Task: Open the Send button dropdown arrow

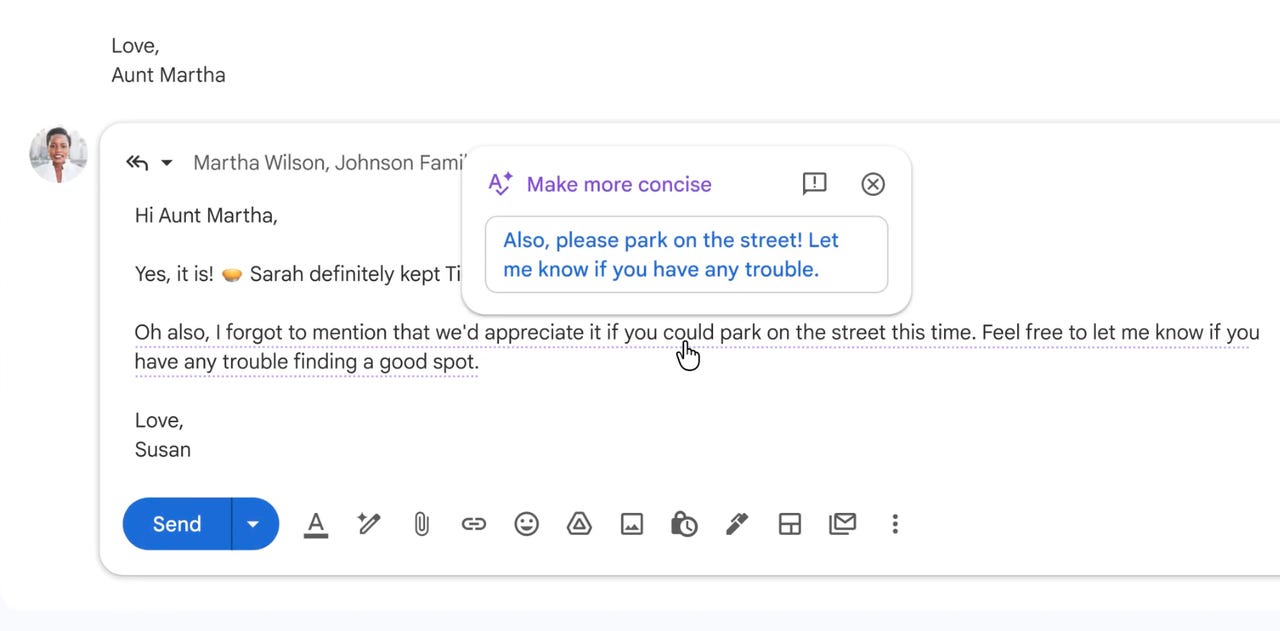Action: click(x=253, y=524)
